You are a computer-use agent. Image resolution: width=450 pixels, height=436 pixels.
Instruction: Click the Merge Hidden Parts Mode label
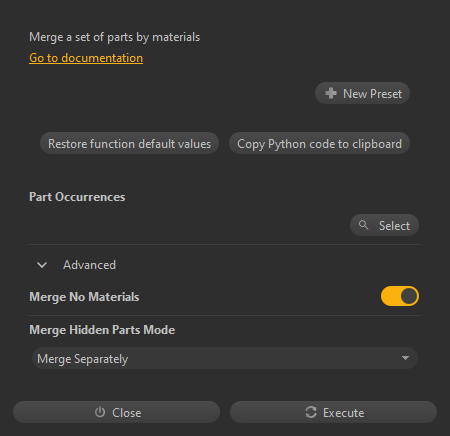102,330
